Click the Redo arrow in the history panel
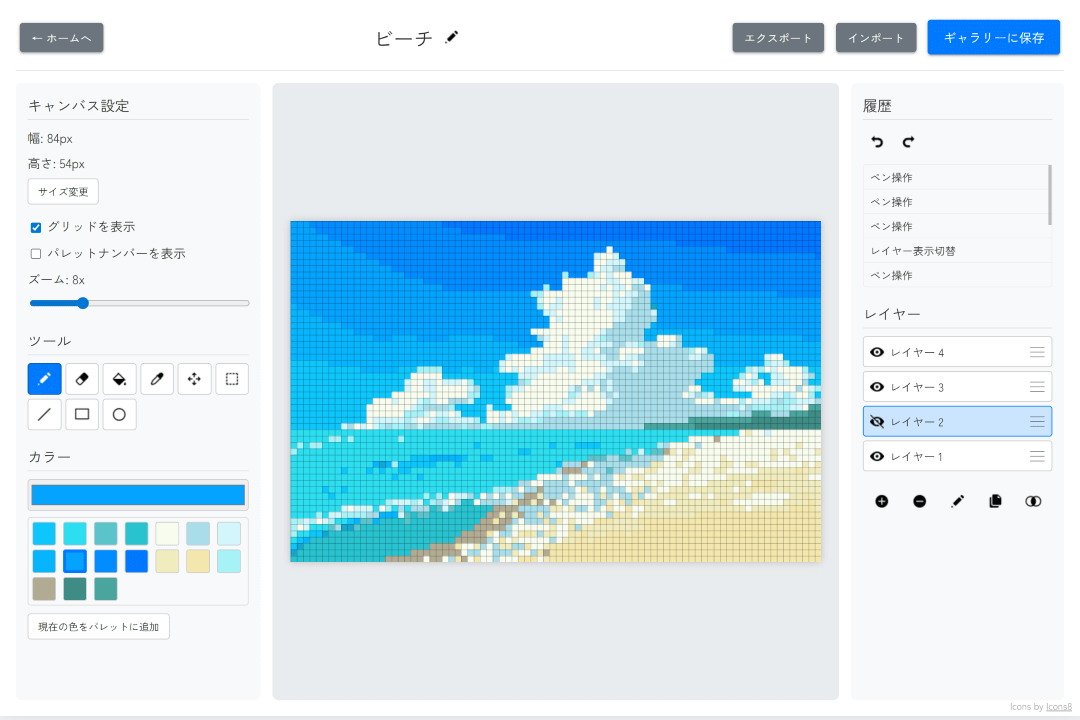1080x720 pixels. [907, 142]
